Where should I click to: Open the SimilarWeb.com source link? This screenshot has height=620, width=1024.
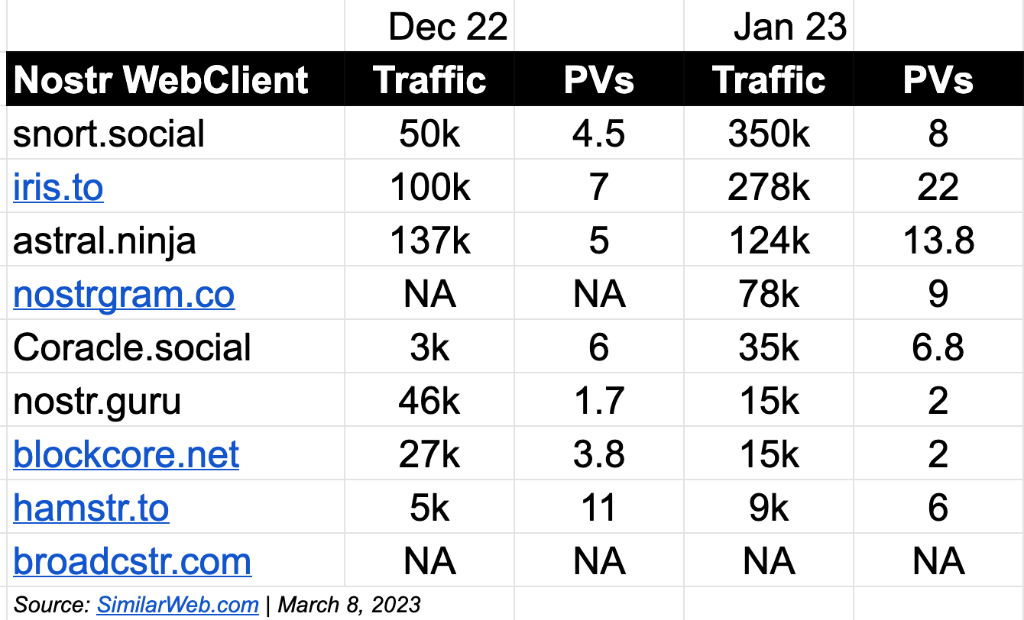click(177, 605)
